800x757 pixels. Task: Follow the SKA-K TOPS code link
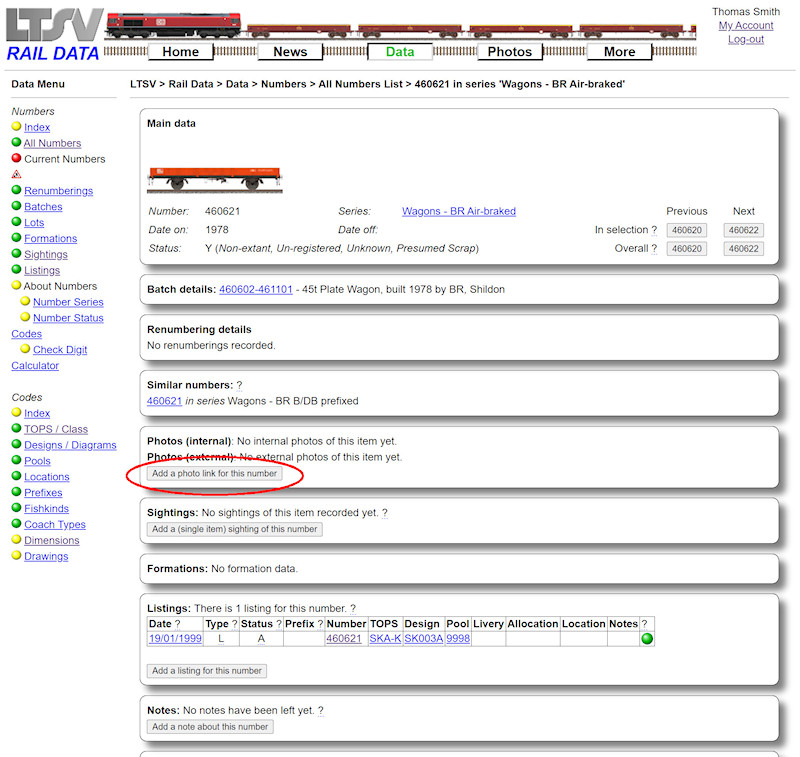point(385,638)
